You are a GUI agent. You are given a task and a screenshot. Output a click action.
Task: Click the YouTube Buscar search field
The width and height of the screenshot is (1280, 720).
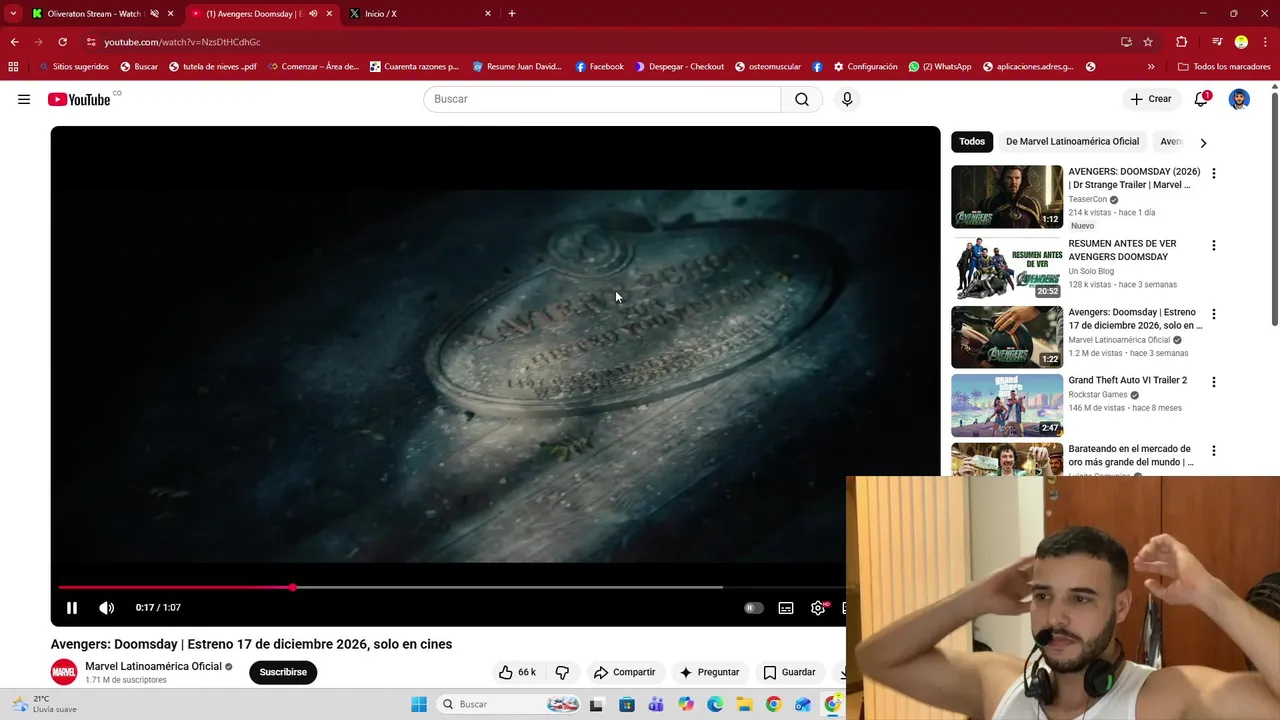(x=602, y=99)
